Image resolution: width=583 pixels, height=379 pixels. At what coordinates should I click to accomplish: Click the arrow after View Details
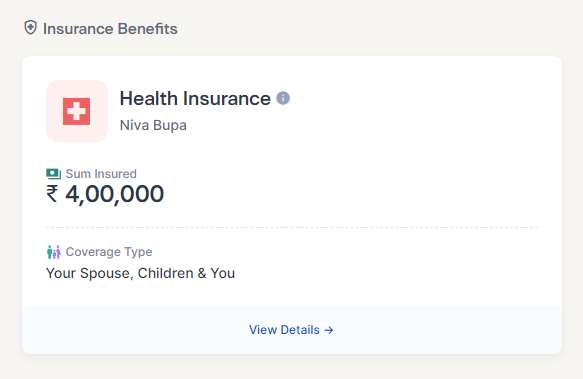coord(329,330)
